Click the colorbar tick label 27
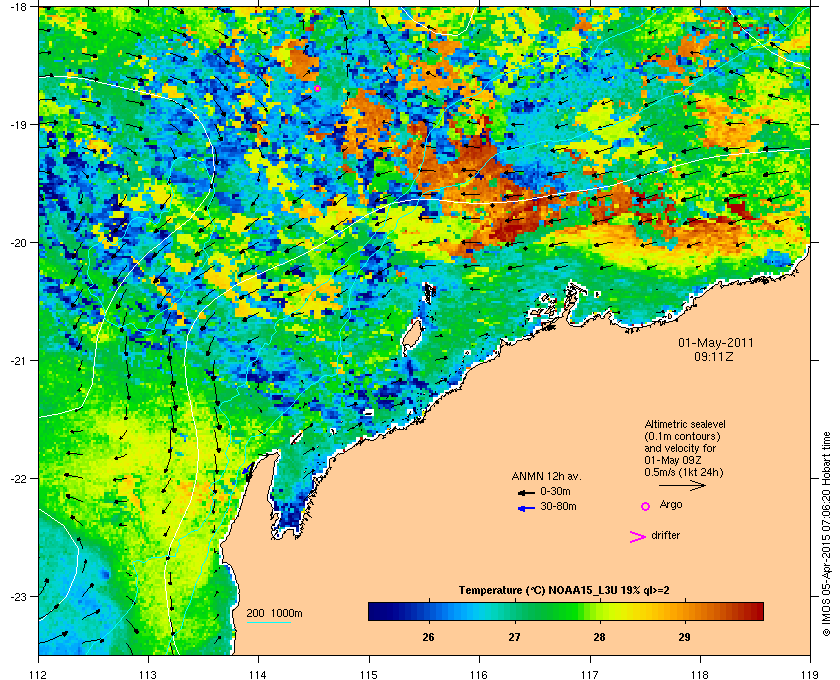 click(514, 637)
